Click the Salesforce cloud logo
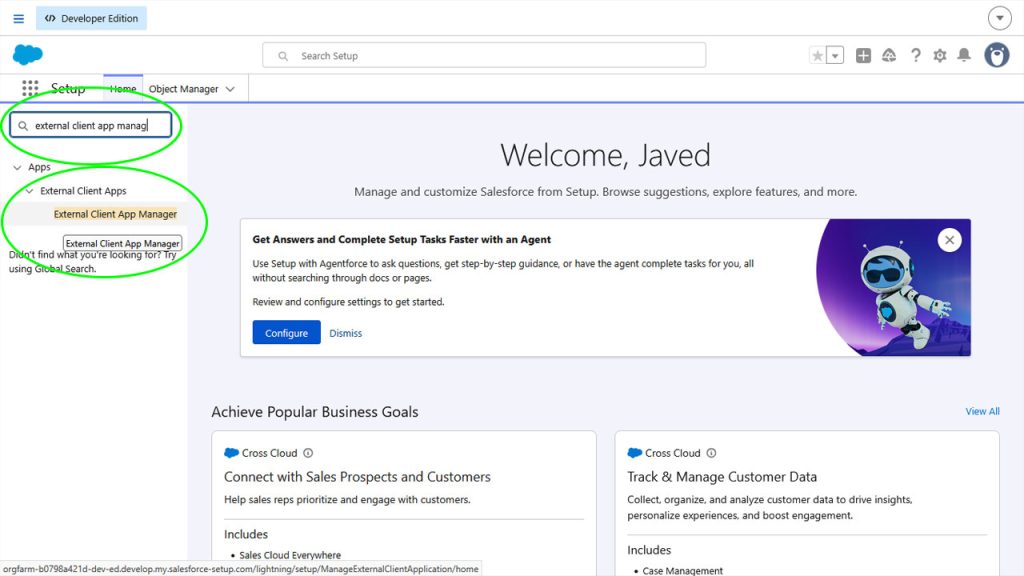Image resolution: width=1024 pixels, height=576 pixels. tap(27, 55)
